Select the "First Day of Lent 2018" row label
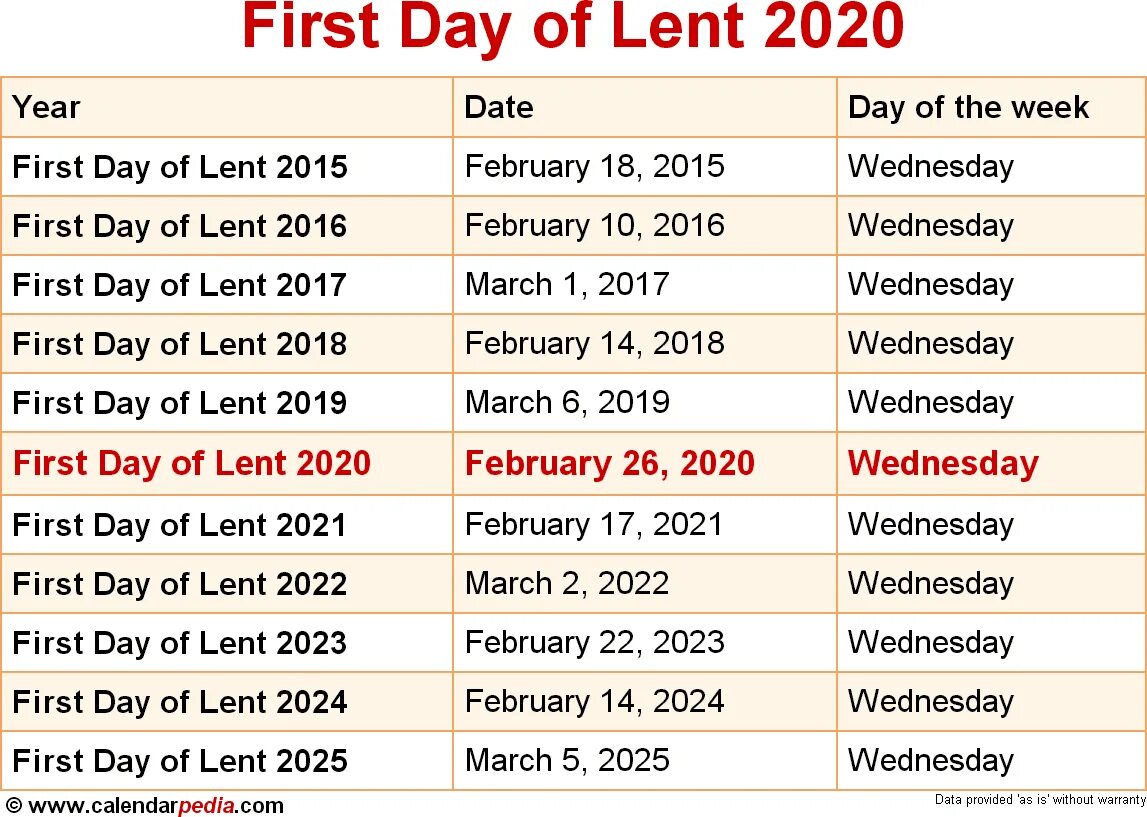This screenshot has height=817, width=1147. pyautogui.click(x=180, y=344)
